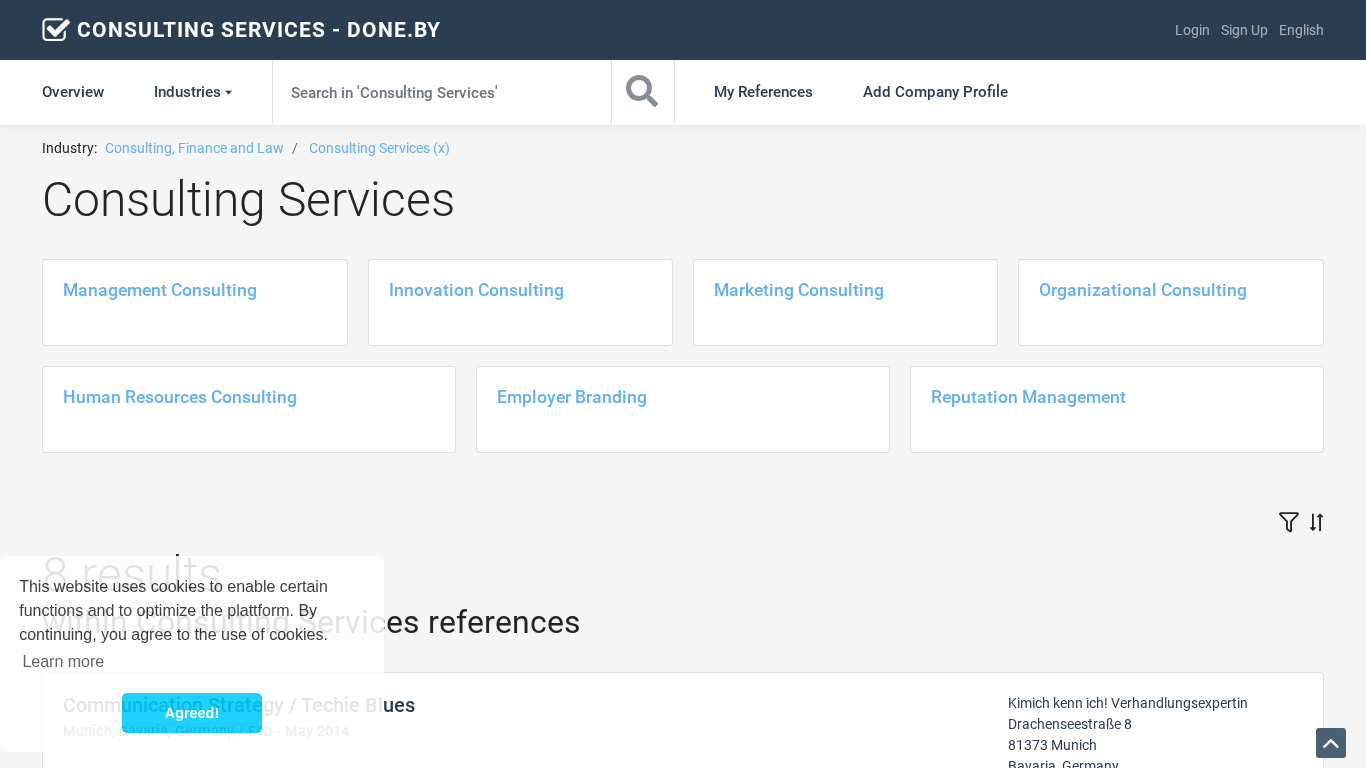The width and height of the screenshot is (1366, 768).
Task: Click the scroll-to-top arrow button
Action: [1330, 743]
